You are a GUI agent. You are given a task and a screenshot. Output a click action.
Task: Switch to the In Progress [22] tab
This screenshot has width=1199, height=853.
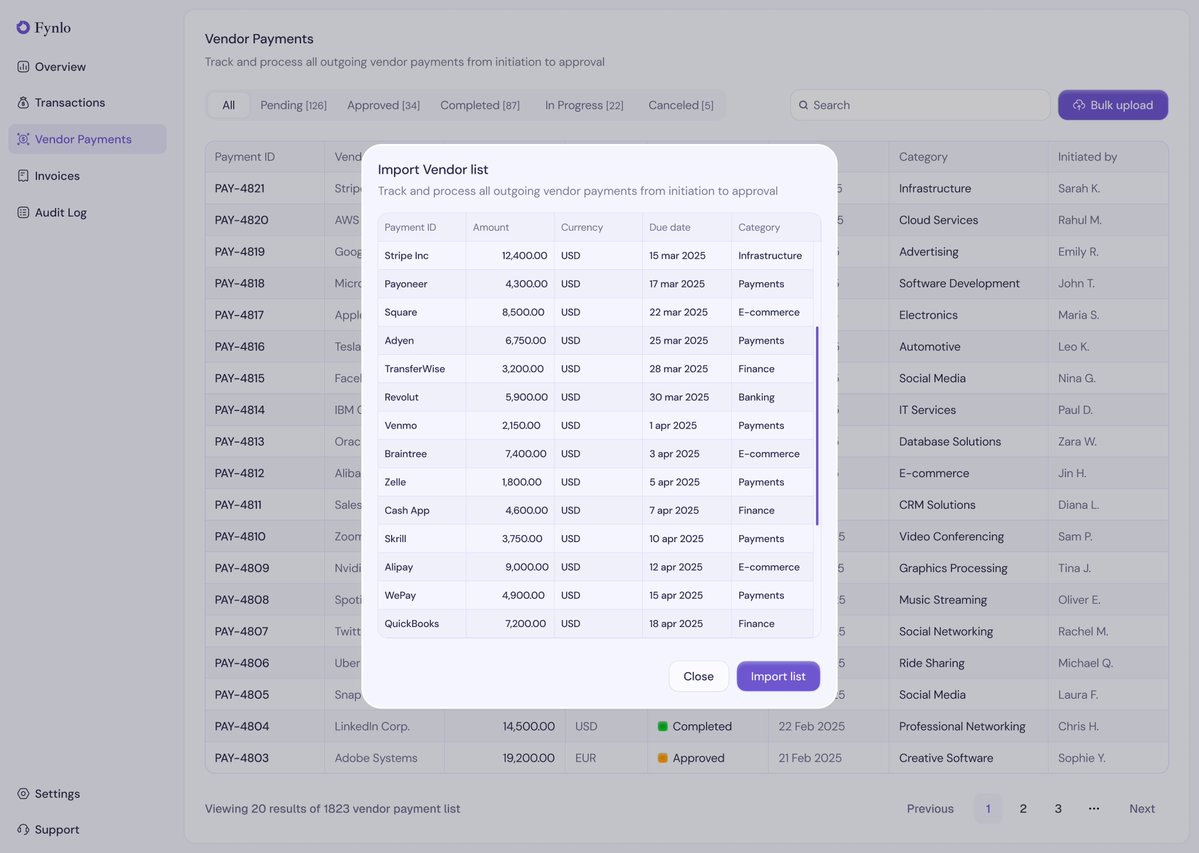tap(584, 105)
